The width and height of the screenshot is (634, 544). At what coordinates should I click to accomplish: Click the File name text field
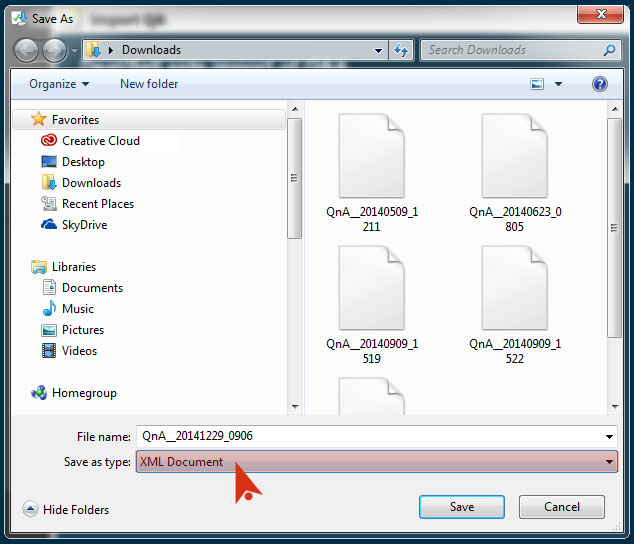click(x=370, y=437)
